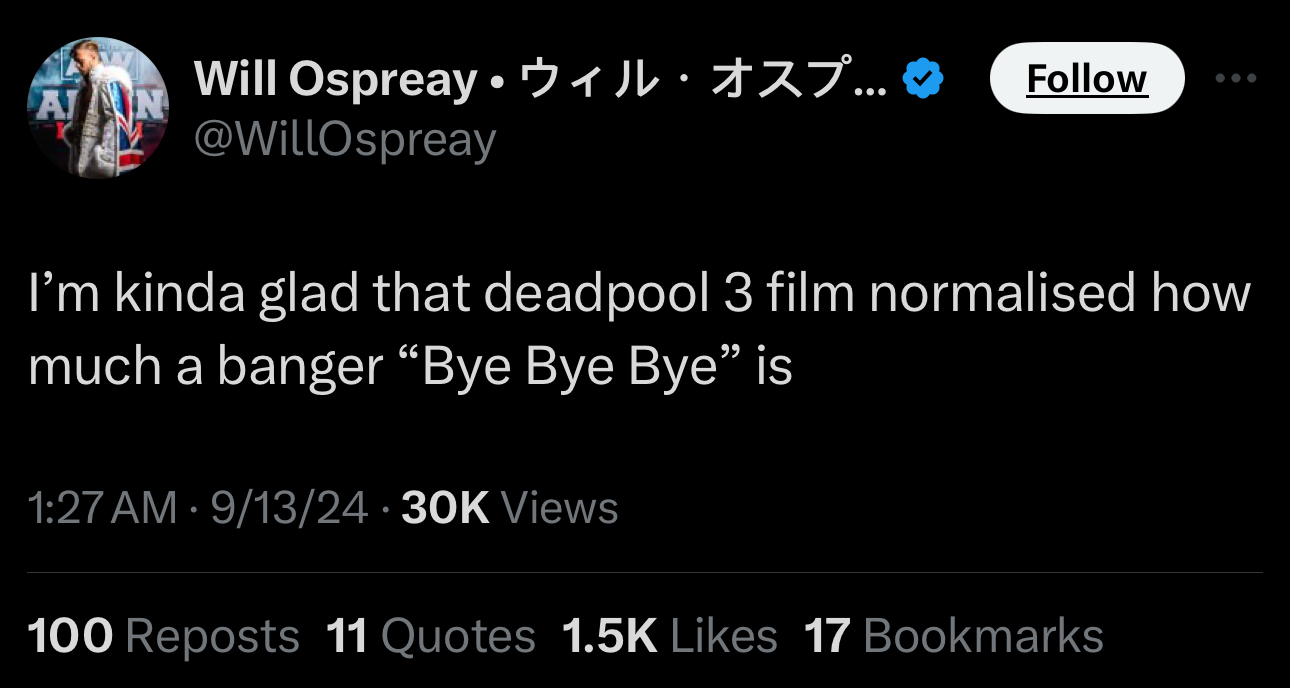Click the 17 Bookmarks count
The height and width of the screenshot is (688, 1290).
(x=954, y=636)
